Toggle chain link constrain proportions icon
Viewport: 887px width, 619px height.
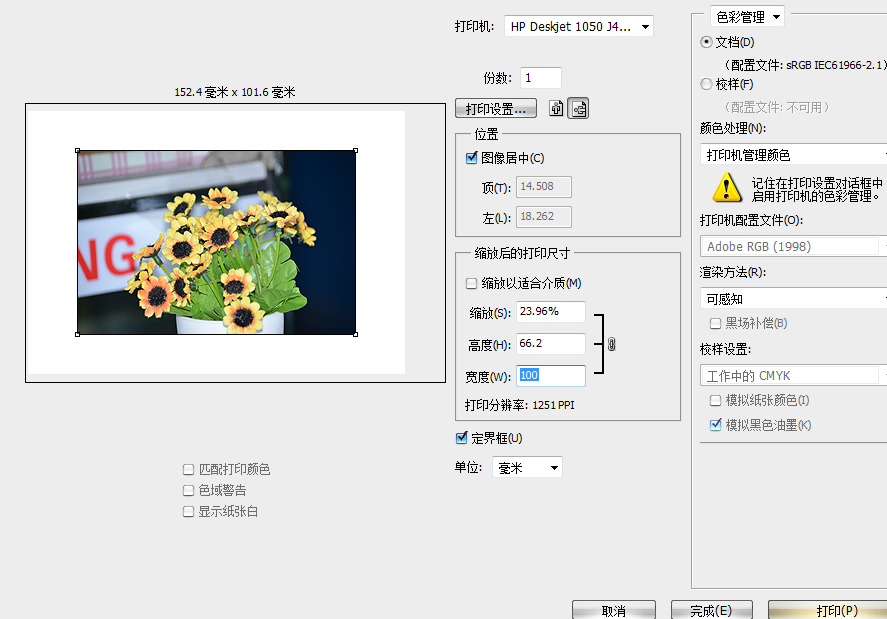pos(612,343)
